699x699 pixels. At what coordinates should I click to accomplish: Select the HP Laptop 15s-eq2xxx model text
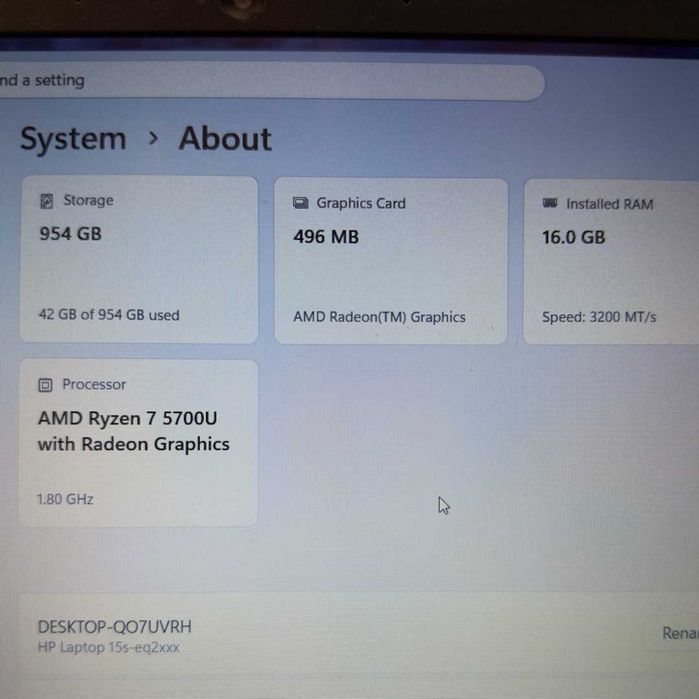point(109,647)
